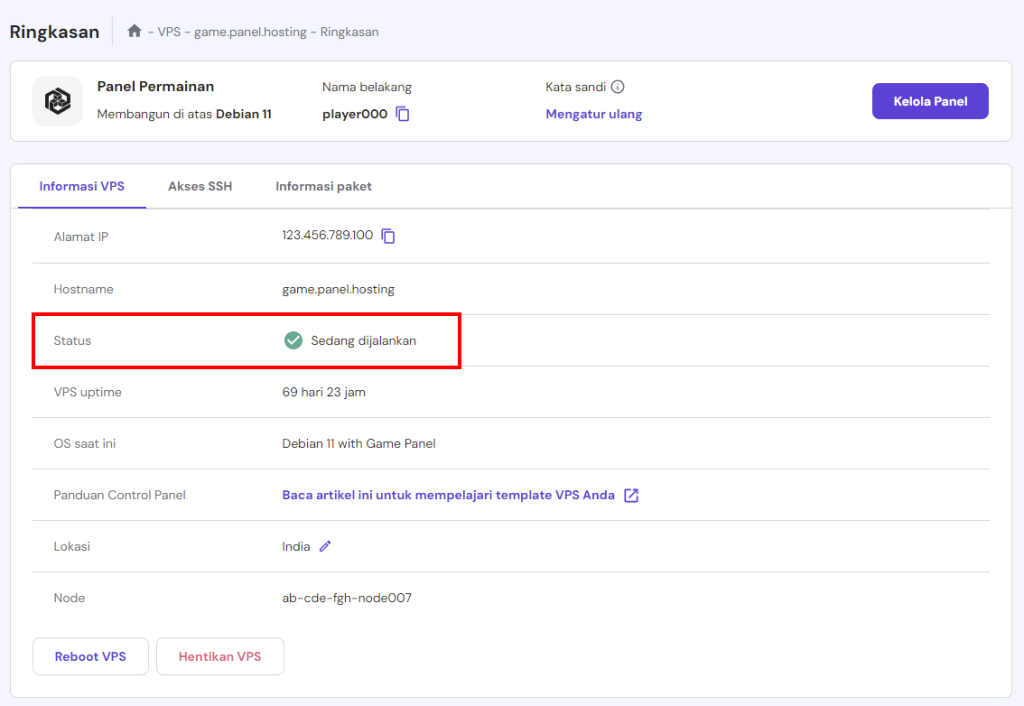Edit the India location with pencil icon
The height and width of the screenshot is (706, 1024).
[325, 546]
